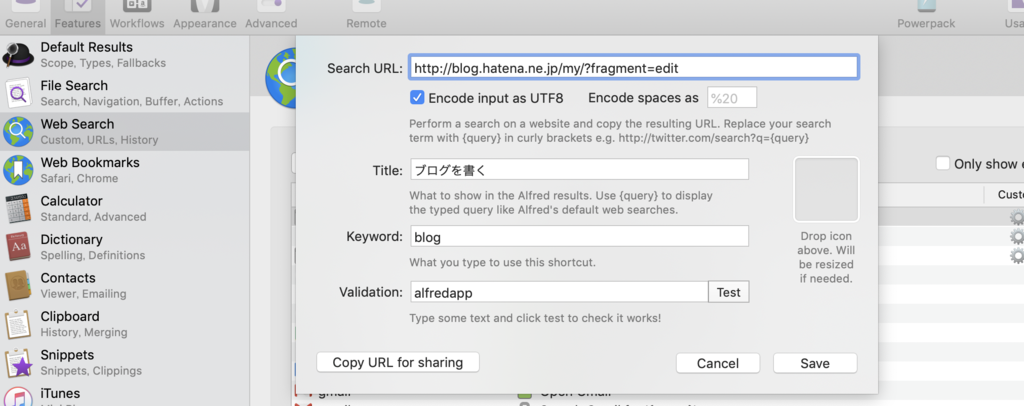Open the Powerpack tab
The height and width of the screenshot is (406, 1024).
coord(926,16)
